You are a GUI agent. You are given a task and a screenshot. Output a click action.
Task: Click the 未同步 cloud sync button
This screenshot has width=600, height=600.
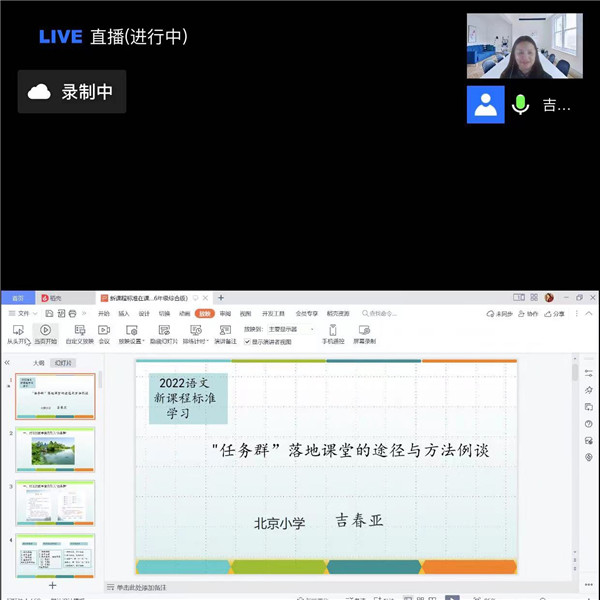pos(499,314)
